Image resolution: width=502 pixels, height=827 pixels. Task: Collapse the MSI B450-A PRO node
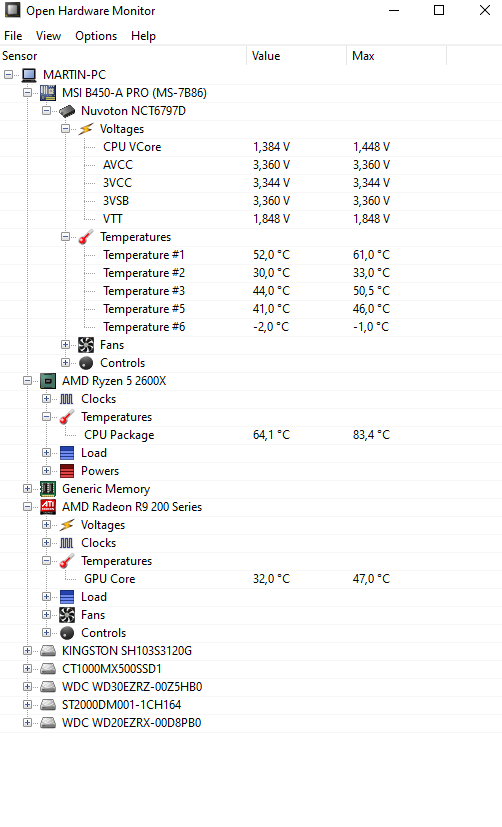[27, 93]
